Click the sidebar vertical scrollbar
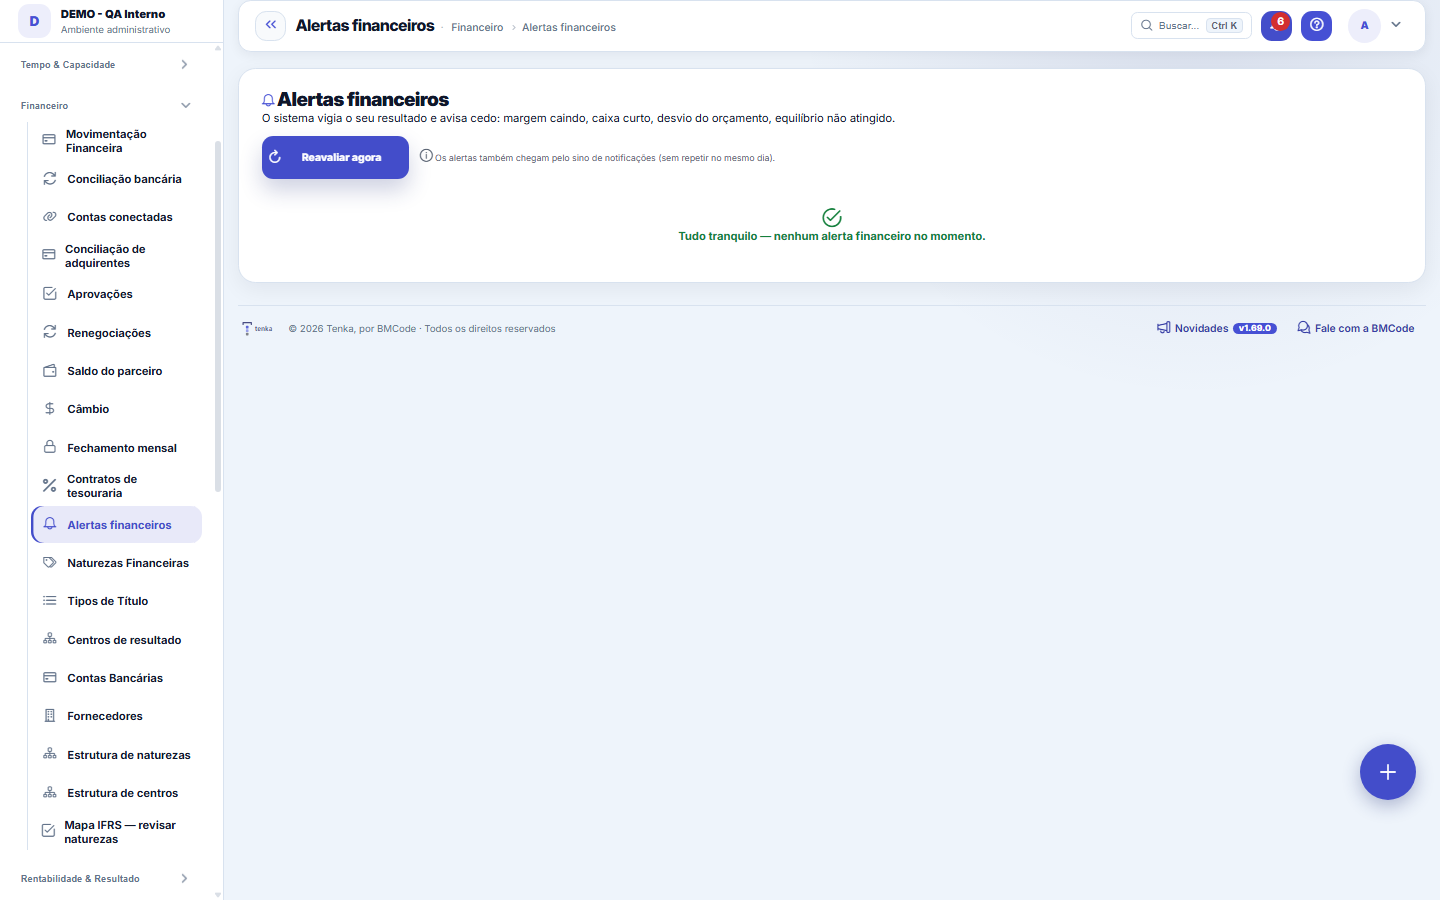The height and width of the screenshot is (900, 1440). [218, 316]
